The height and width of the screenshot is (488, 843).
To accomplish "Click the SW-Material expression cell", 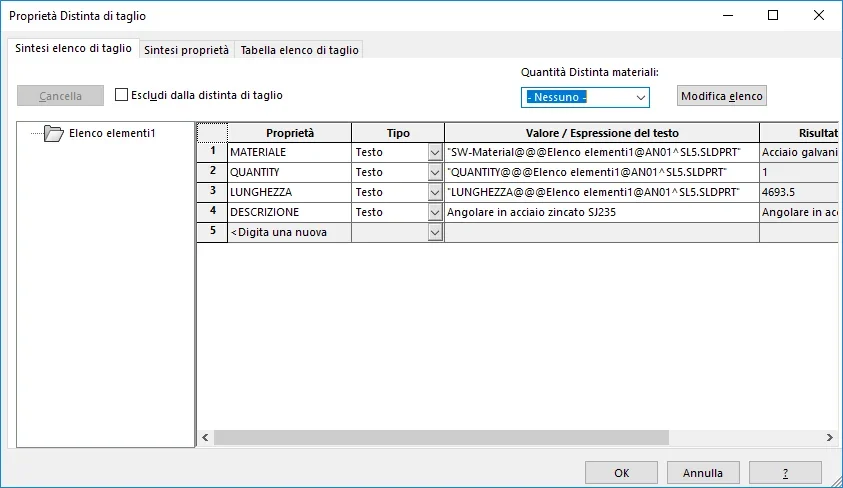I will 602,153.
